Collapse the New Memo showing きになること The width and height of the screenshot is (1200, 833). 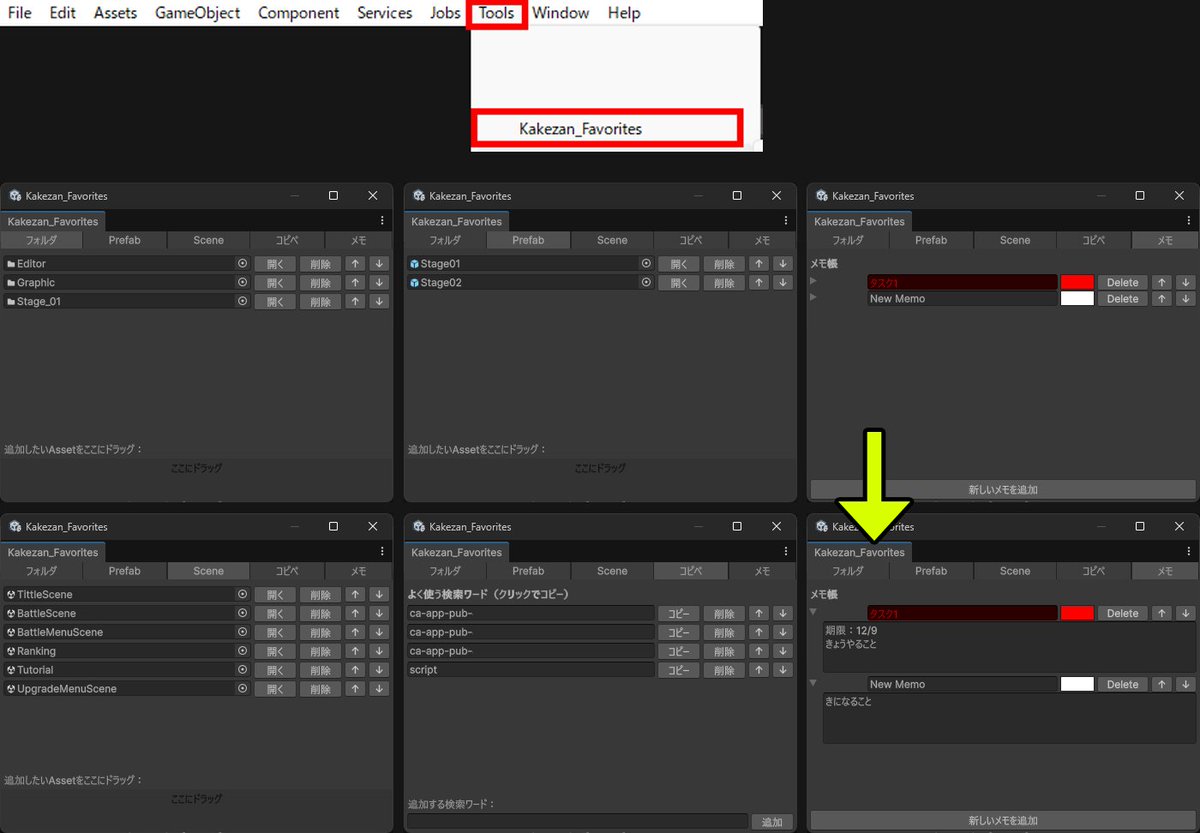coord(813,684)
